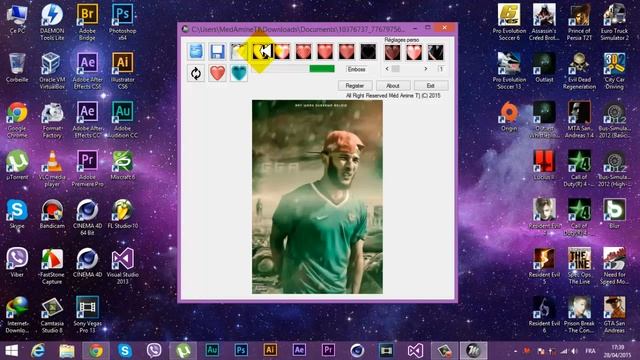Select the black and white inverted custom preset
The image size is (640, 360).
(x=436, y=53)
